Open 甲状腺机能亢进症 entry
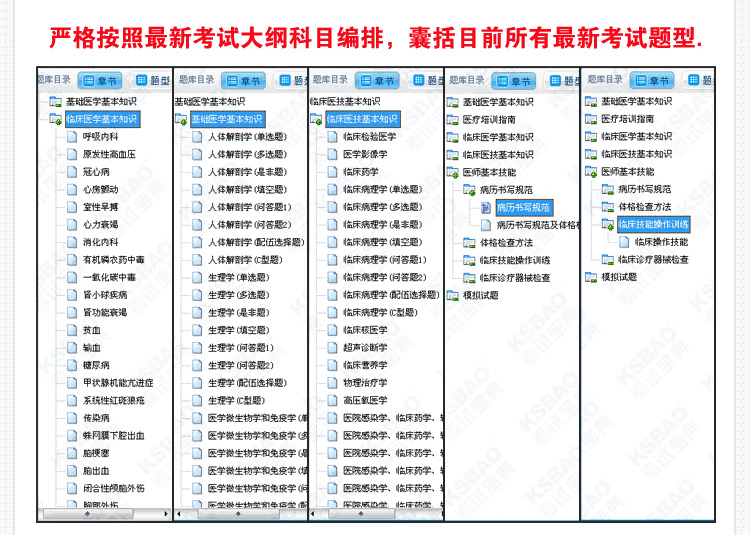Viewport: 750px width, 535px height. coord(118,383)
